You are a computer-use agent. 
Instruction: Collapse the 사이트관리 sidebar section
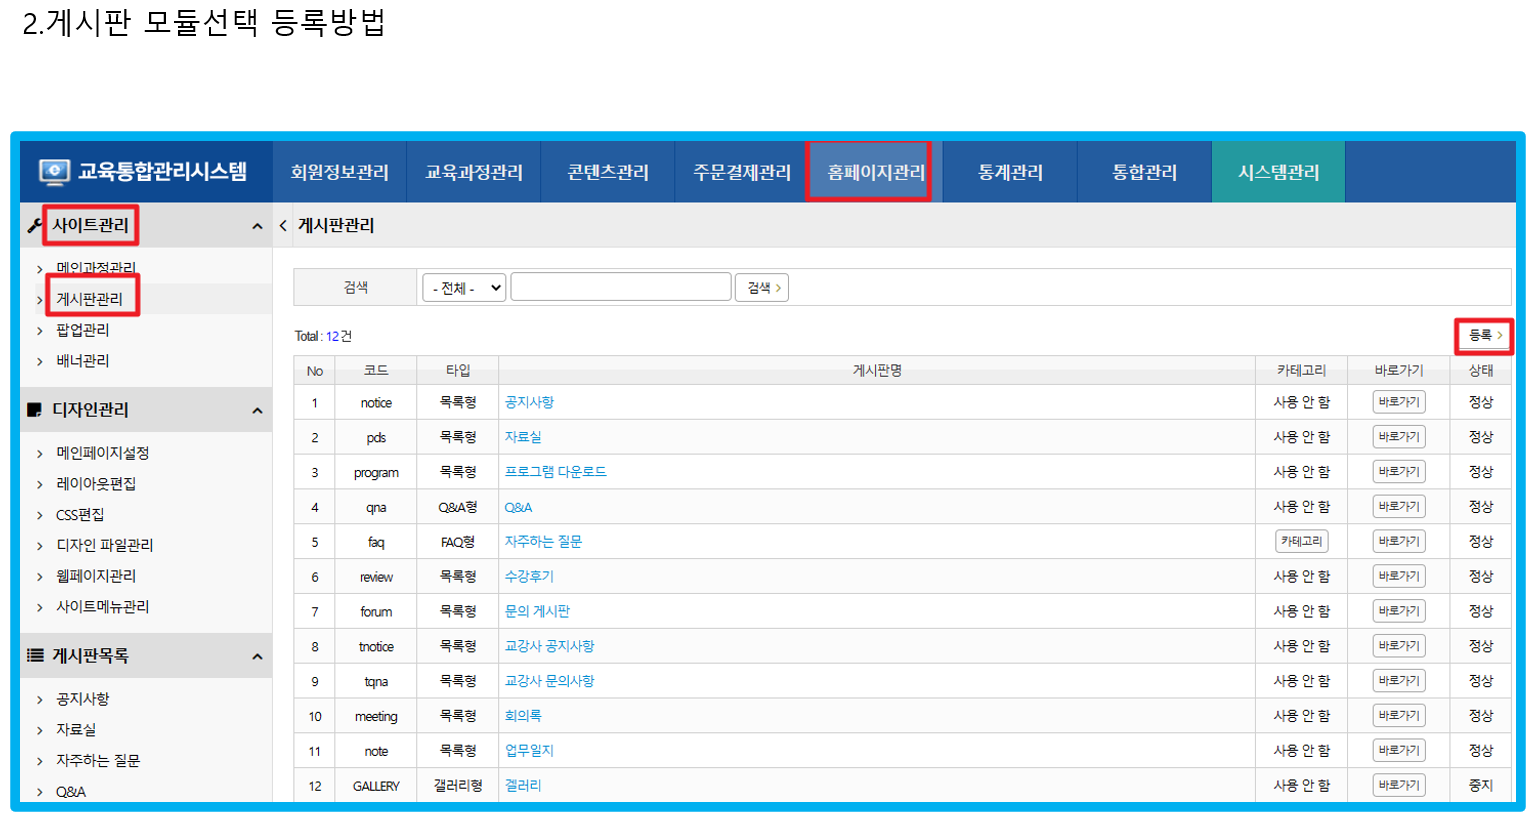[257, 227]
